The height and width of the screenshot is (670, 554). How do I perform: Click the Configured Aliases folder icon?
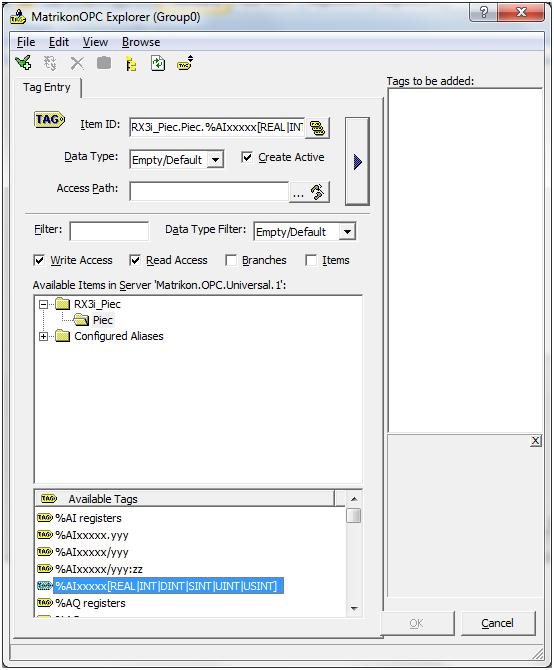click(x=63, y=336)
